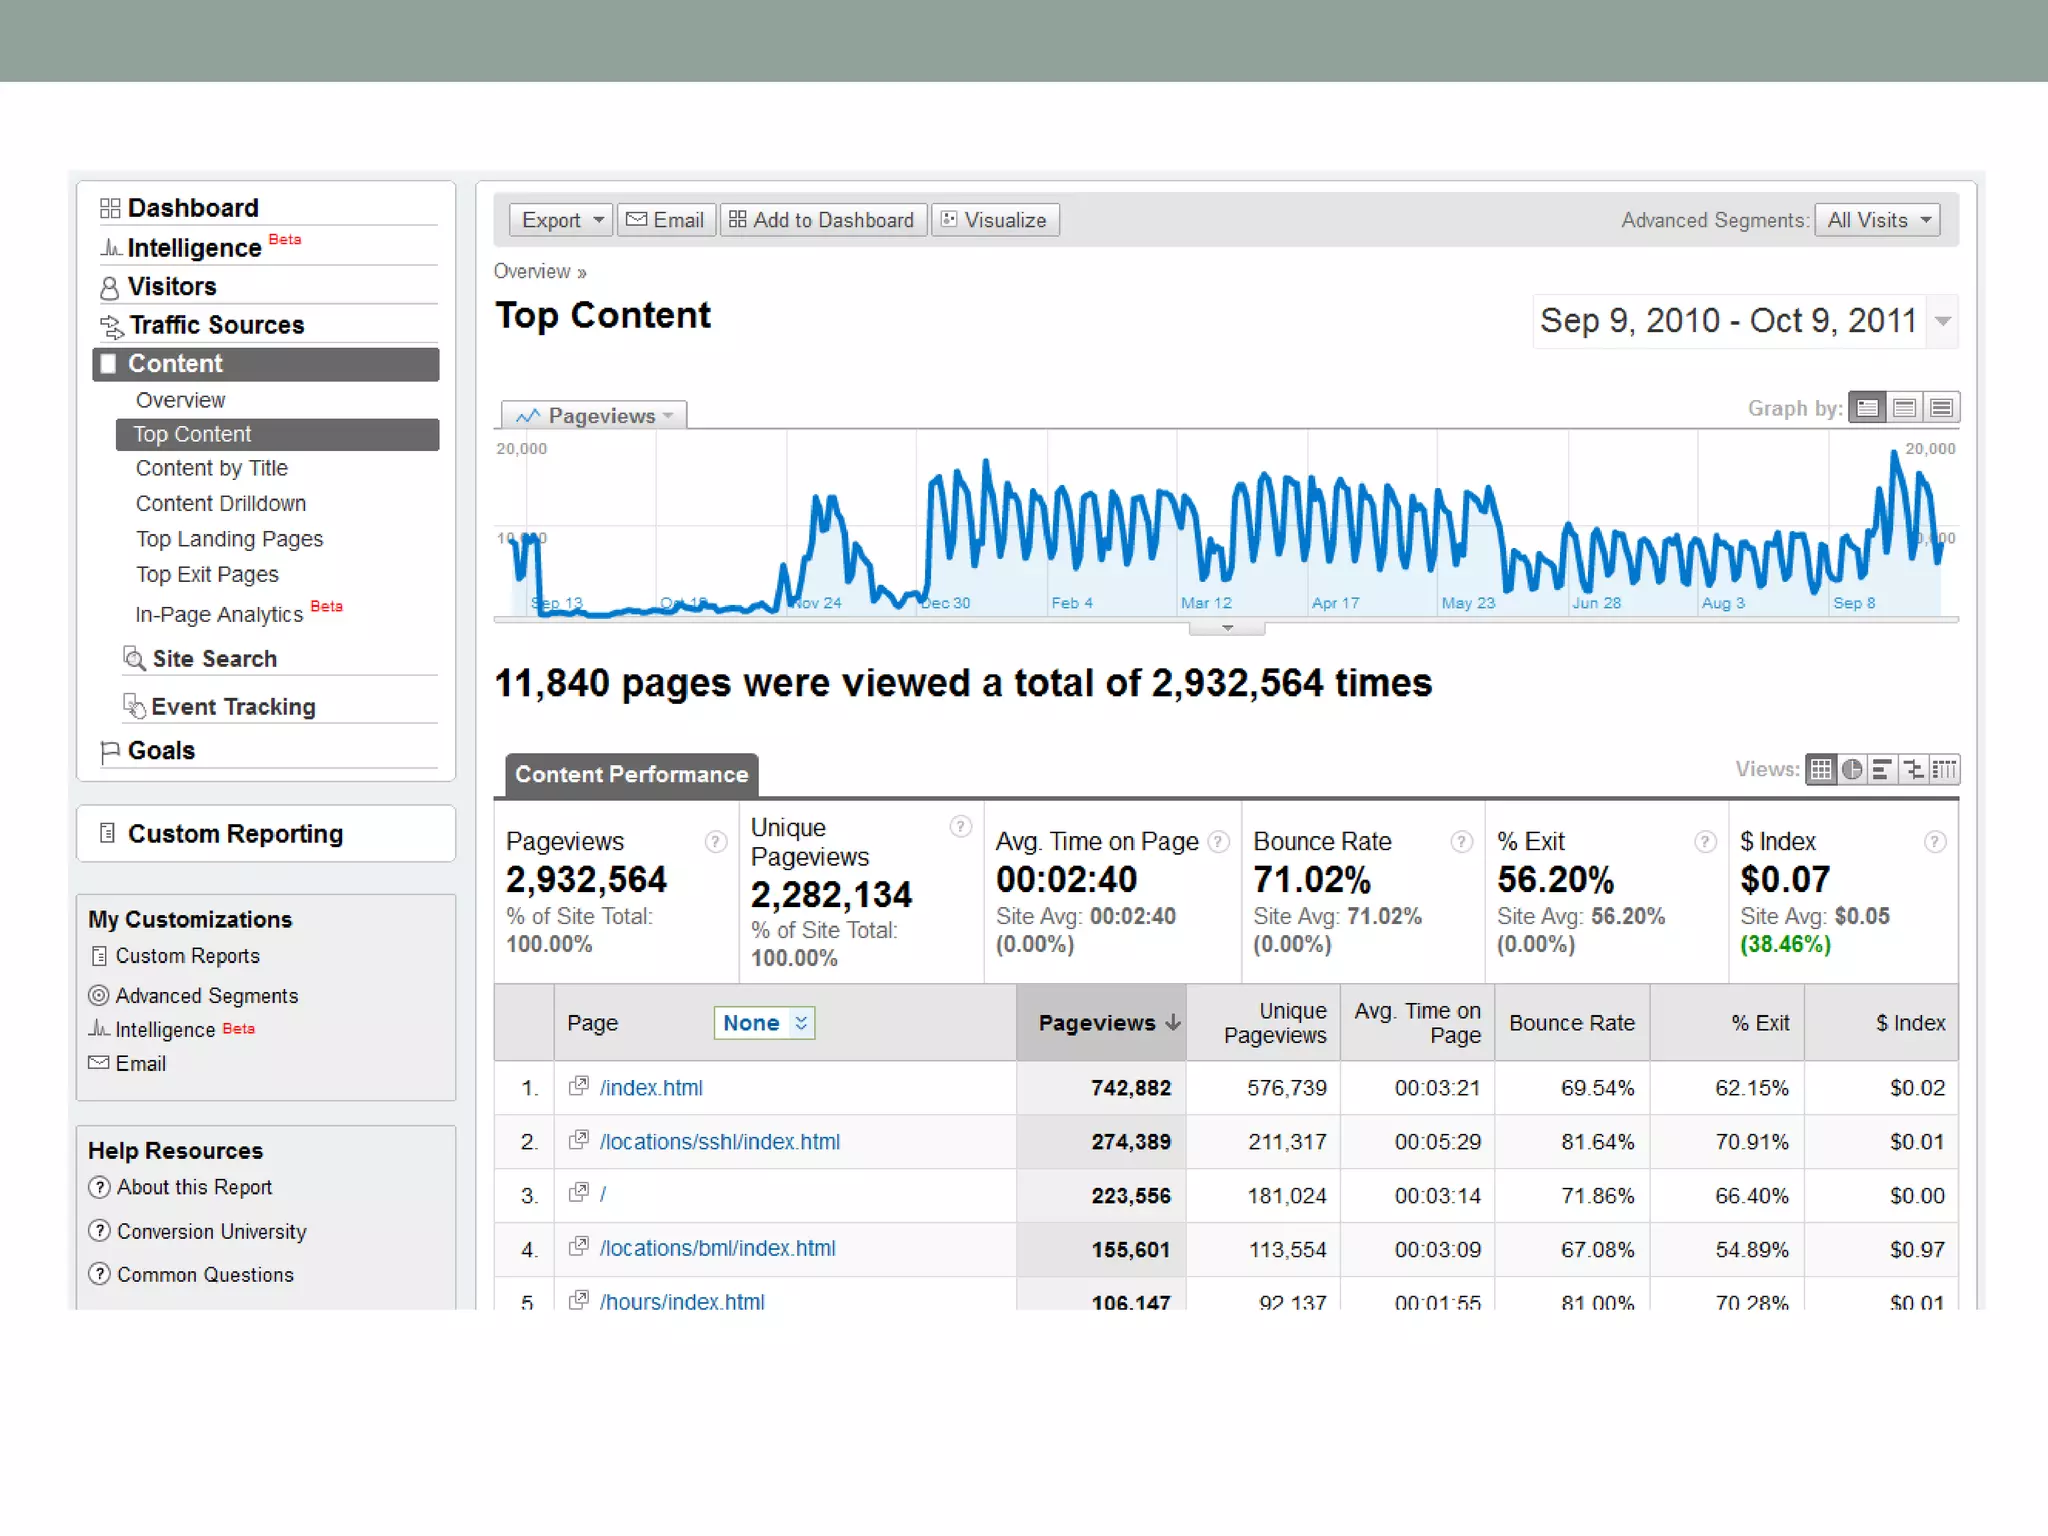Click Add to Dashboard button
This screenshot has height=1536, width=2048.
pos(822,220)
